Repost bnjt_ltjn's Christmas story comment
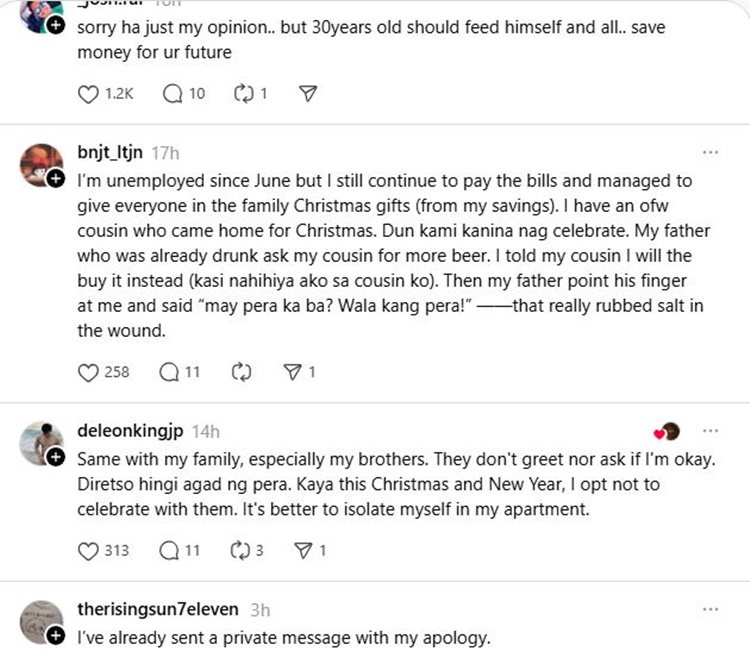750x651 pixels. click(x=240, y=372)
